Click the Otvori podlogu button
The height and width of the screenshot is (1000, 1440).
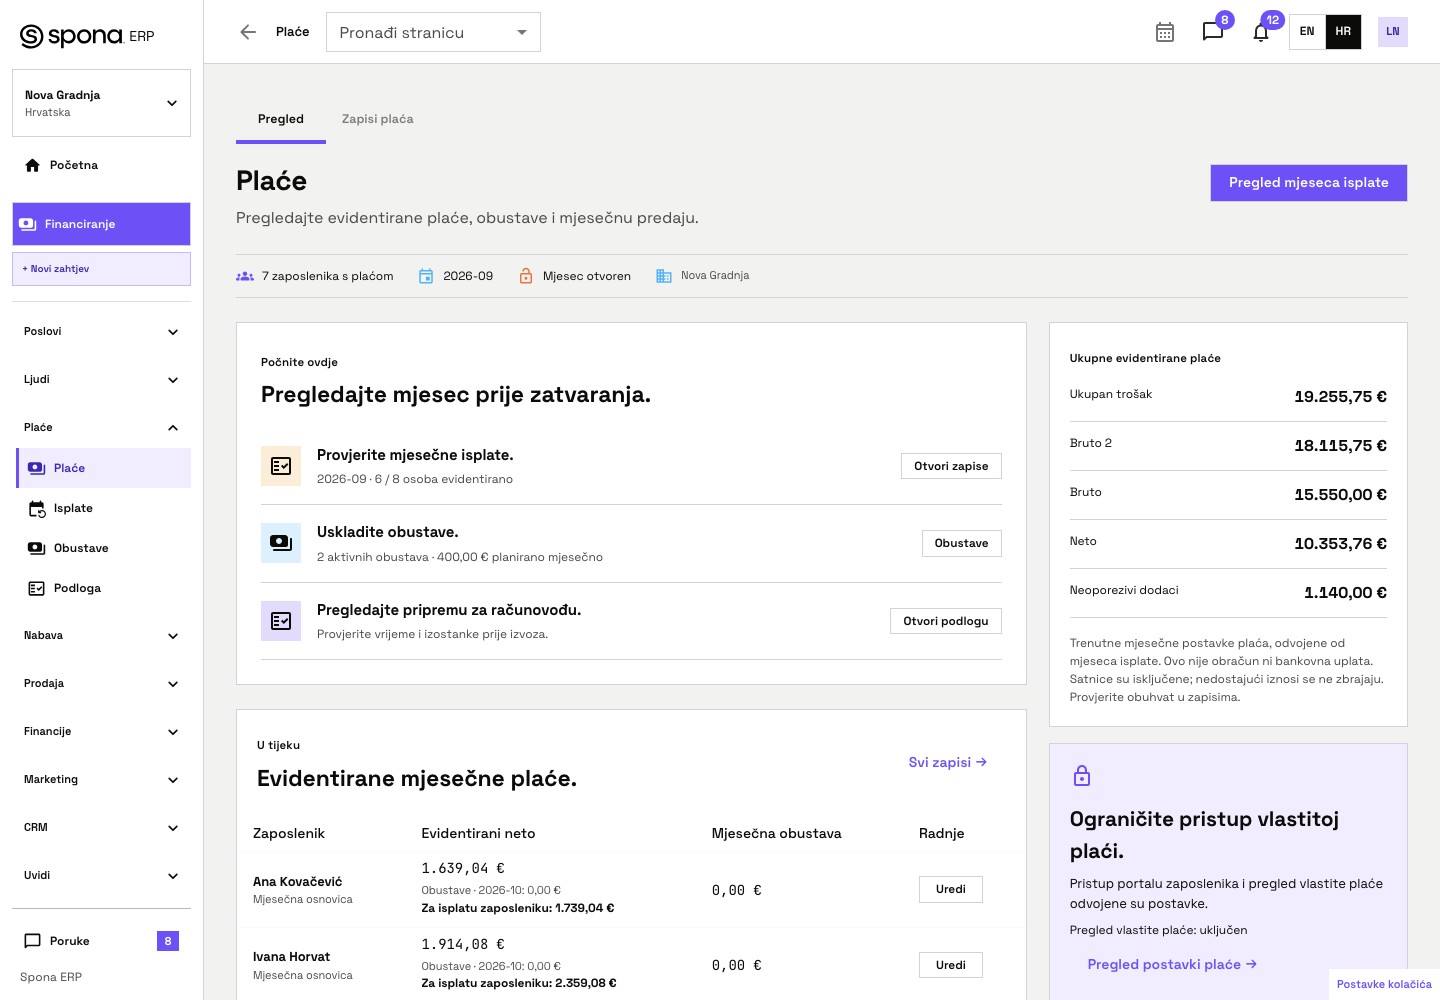946,621
